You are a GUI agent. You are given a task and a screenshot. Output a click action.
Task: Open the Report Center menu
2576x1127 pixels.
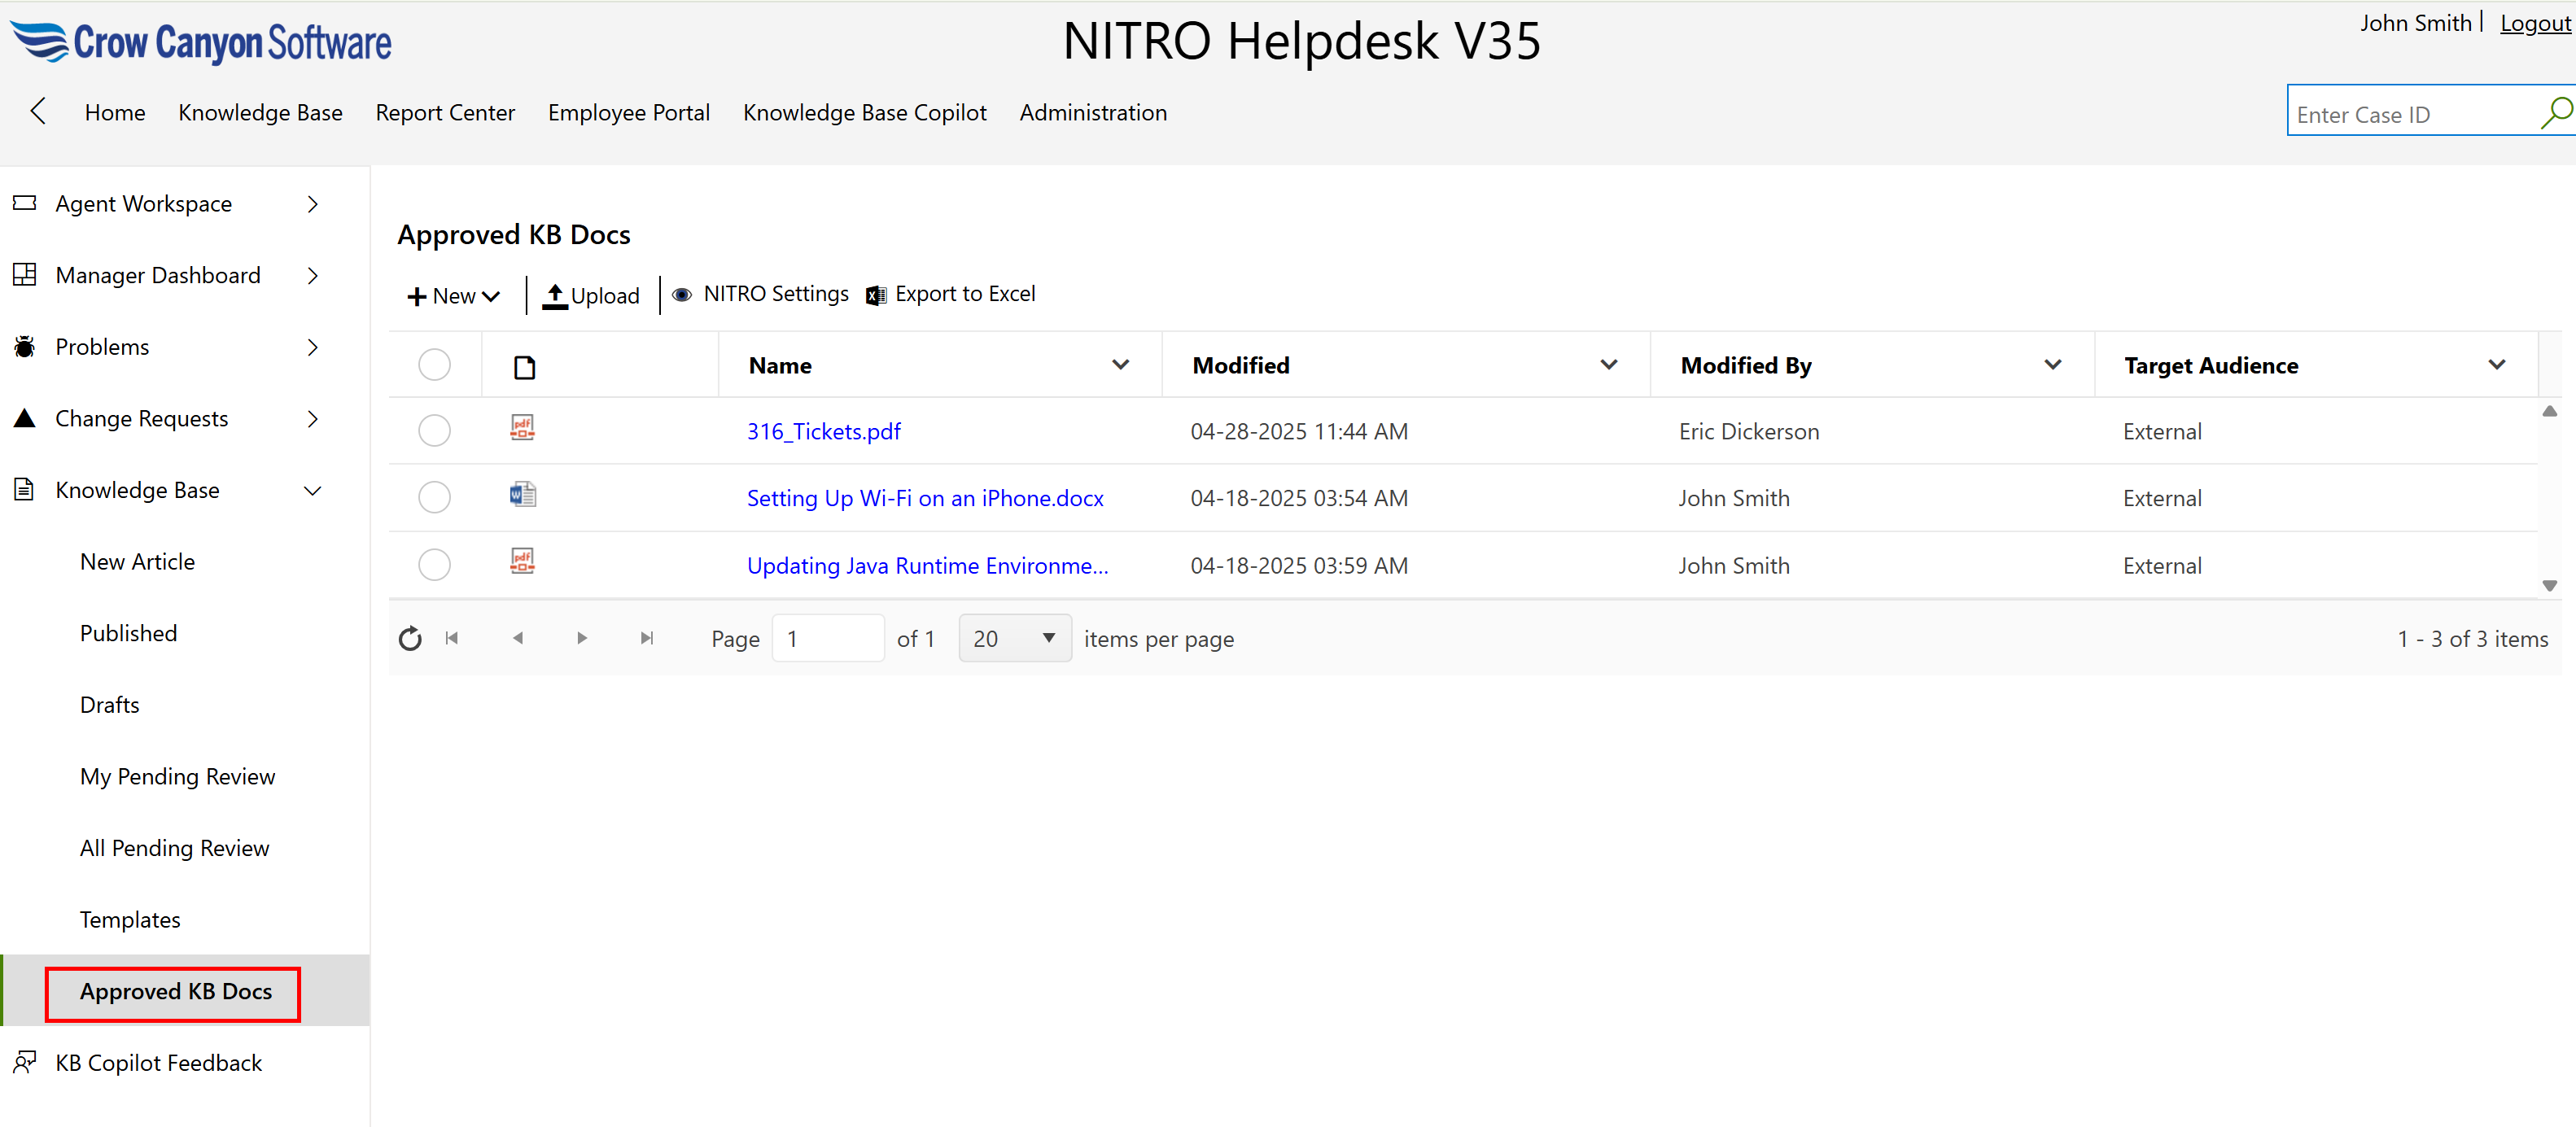445,113
